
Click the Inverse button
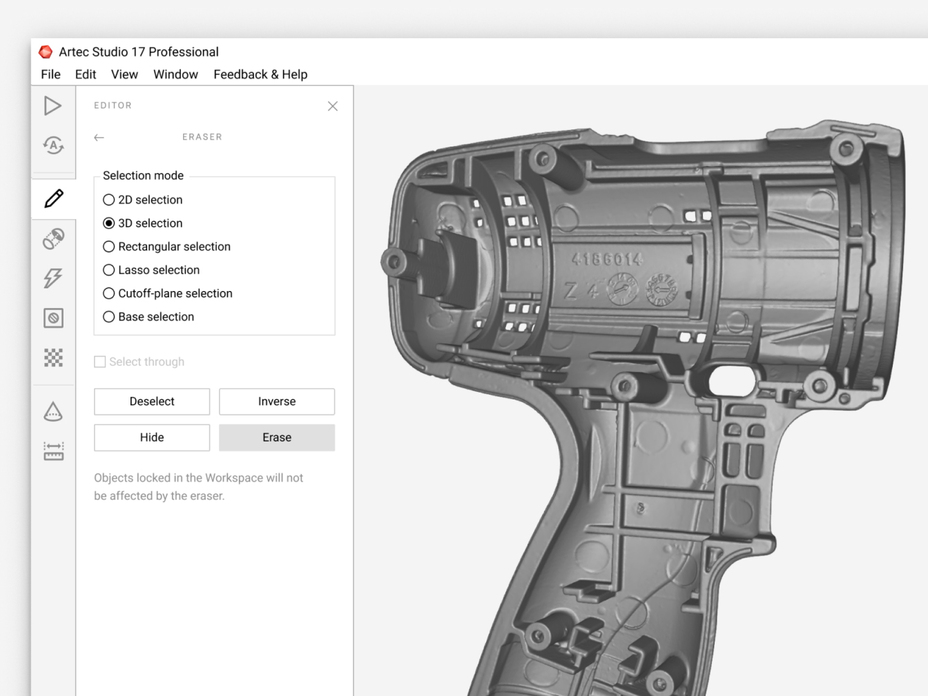[276, 401]
